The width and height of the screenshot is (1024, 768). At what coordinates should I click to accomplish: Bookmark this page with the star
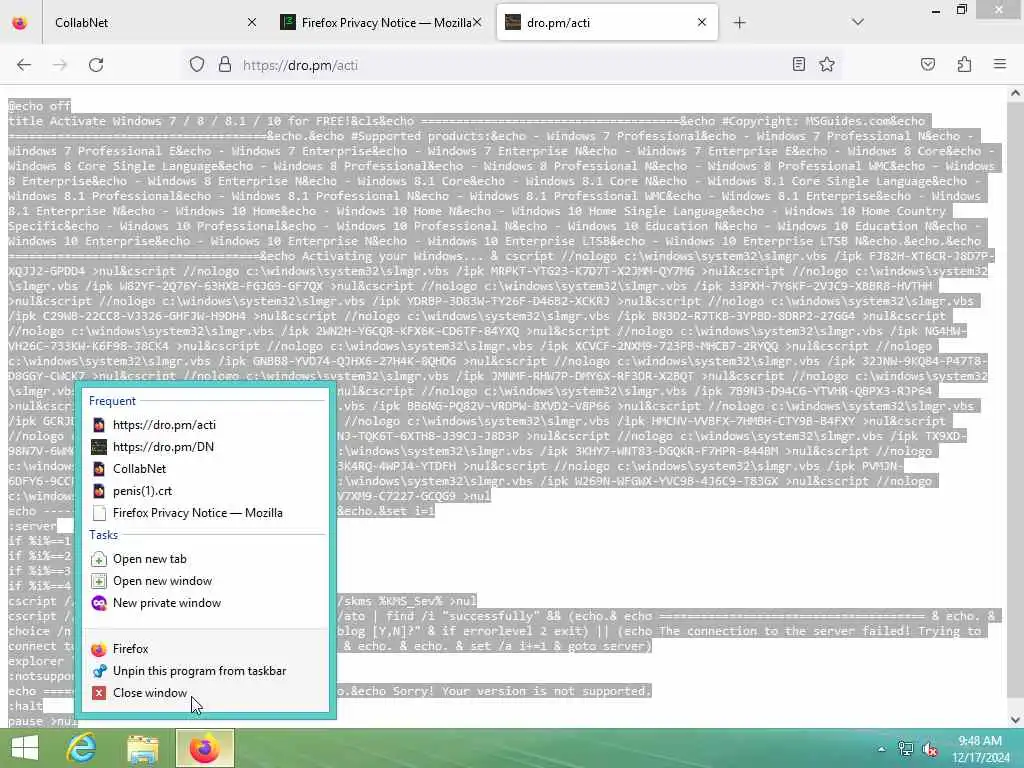(x=827, y=64)
